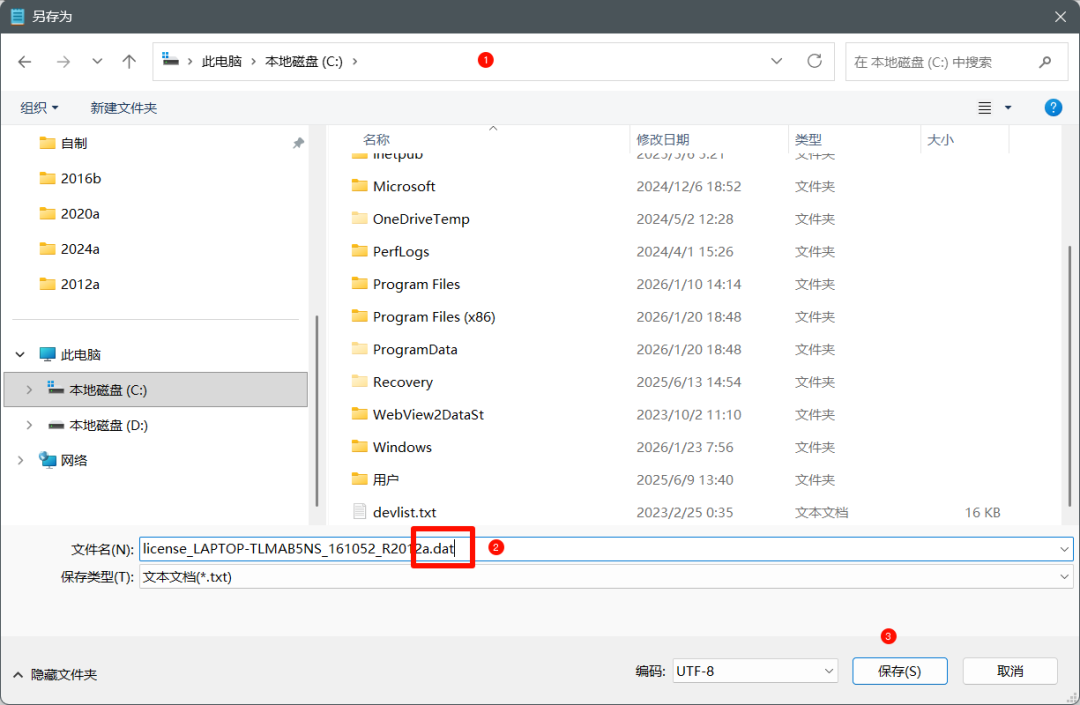This screenshot has height=705, width=1080.
Task: Go up one folder level
Action: [x=129, y=62]
